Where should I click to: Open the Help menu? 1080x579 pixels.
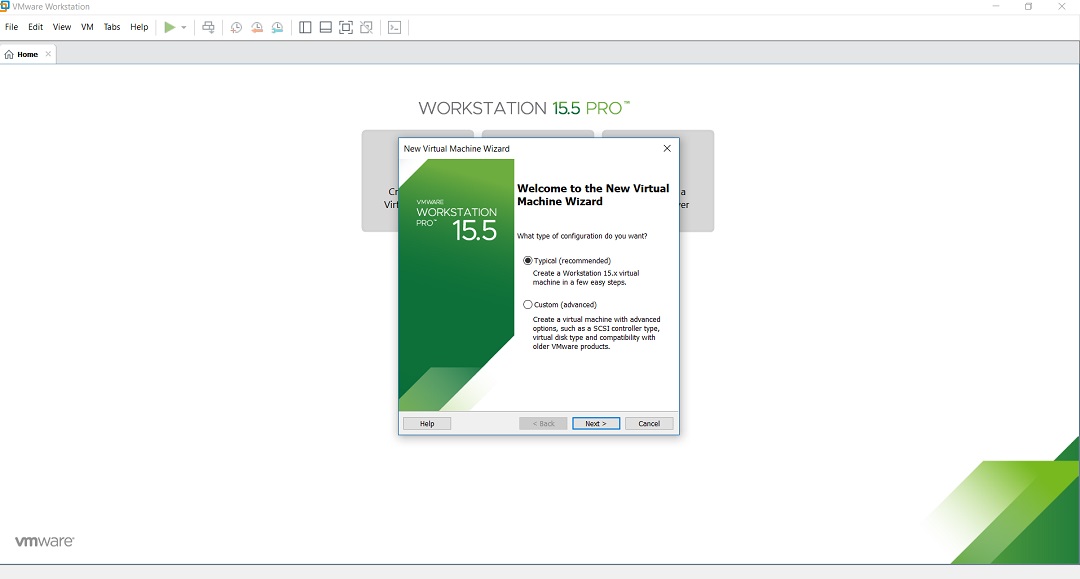139,27
